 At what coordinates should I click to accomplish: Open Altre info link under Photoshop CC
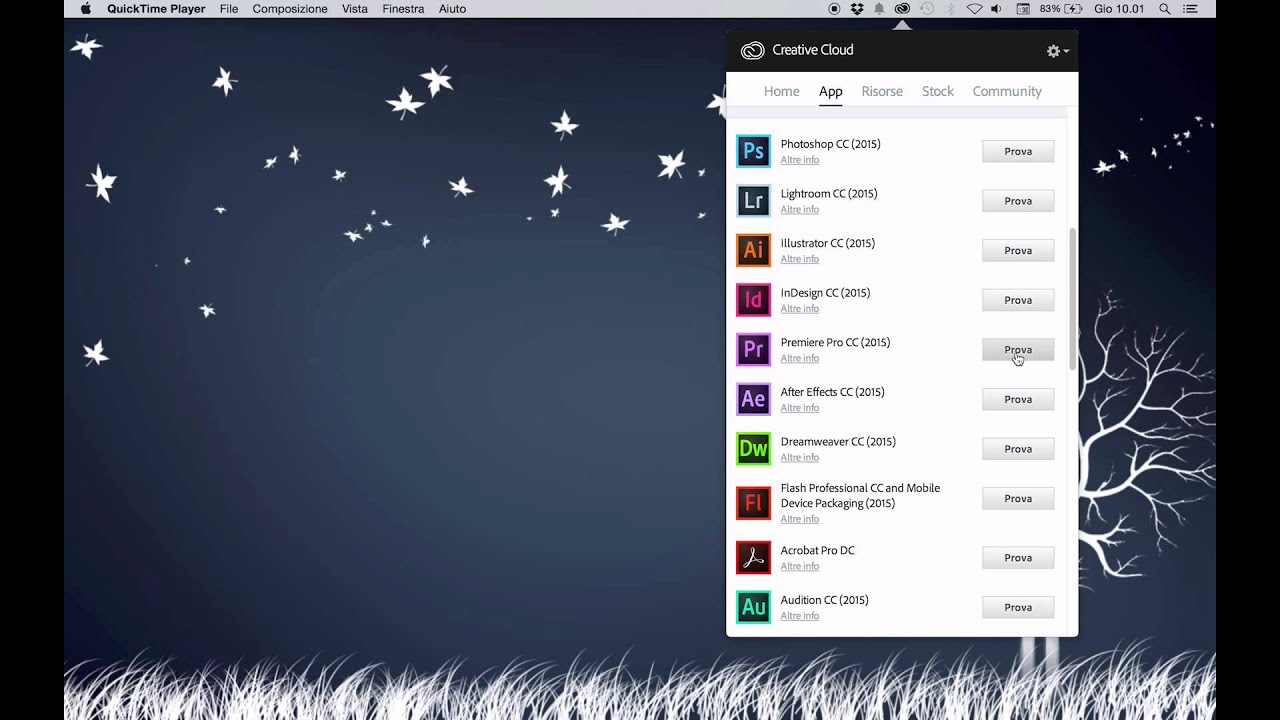[800, 160]
